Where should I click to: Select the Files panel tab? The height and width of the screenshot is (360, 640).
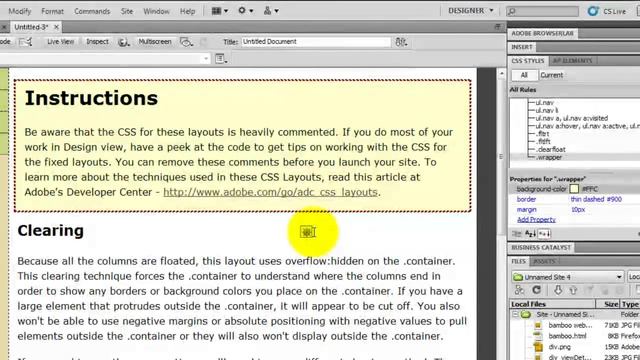[x=518, y=261]
